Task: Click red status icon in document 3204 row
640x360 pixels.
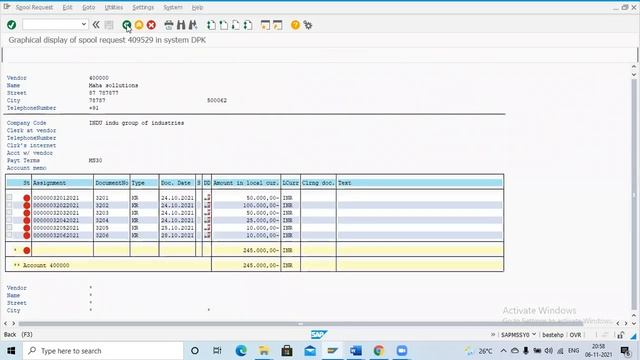Action: pos(27,220)
